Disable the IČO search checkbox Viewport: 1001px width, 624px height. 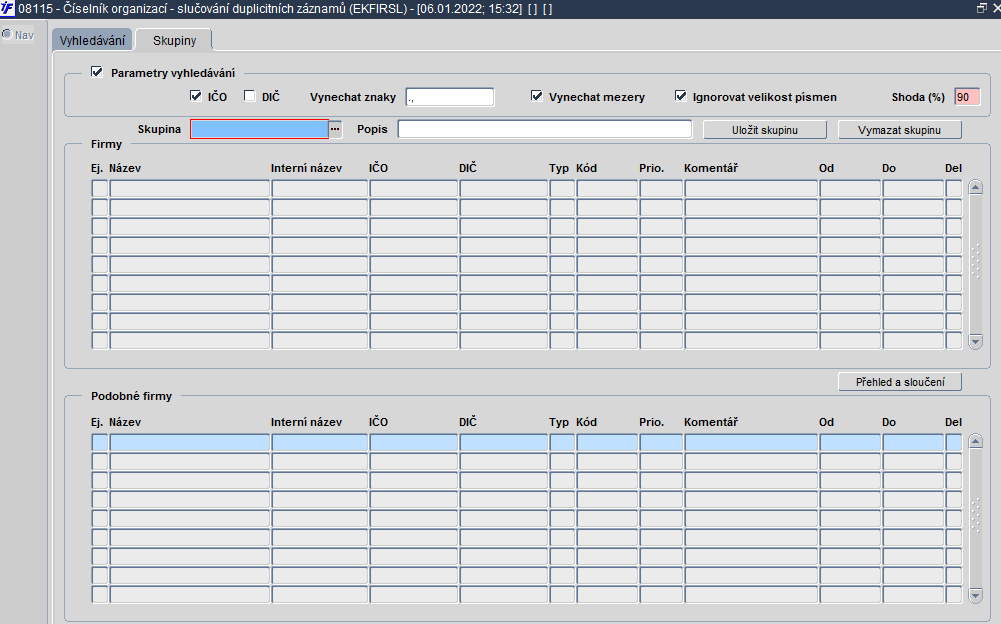click(x=196, y=96)
